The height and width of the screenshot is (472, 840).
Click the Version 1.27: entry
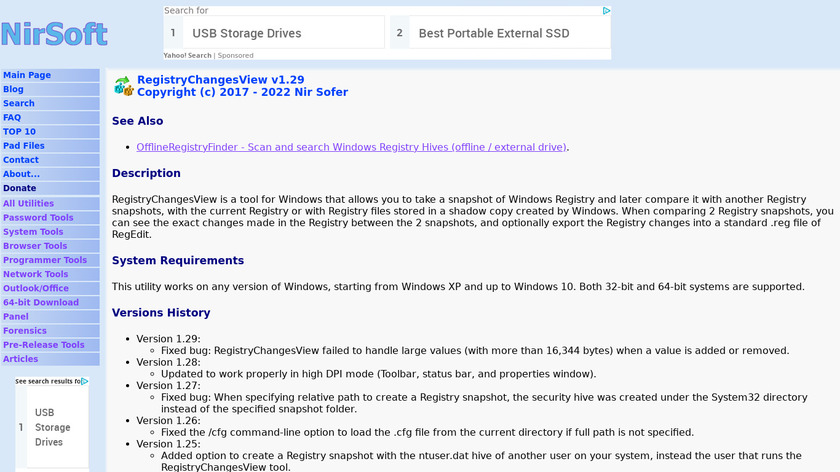[168, 386]
